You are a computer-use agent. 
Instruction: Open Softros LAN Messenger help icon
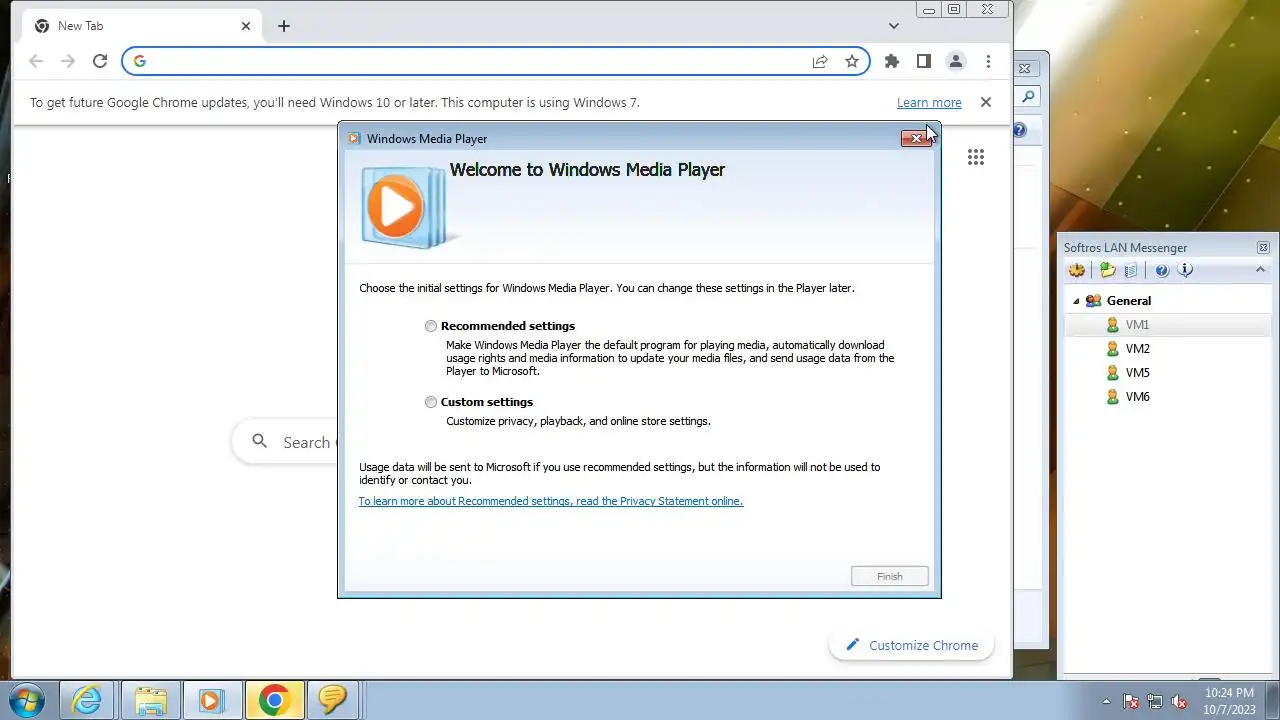tap(1162, 270)
